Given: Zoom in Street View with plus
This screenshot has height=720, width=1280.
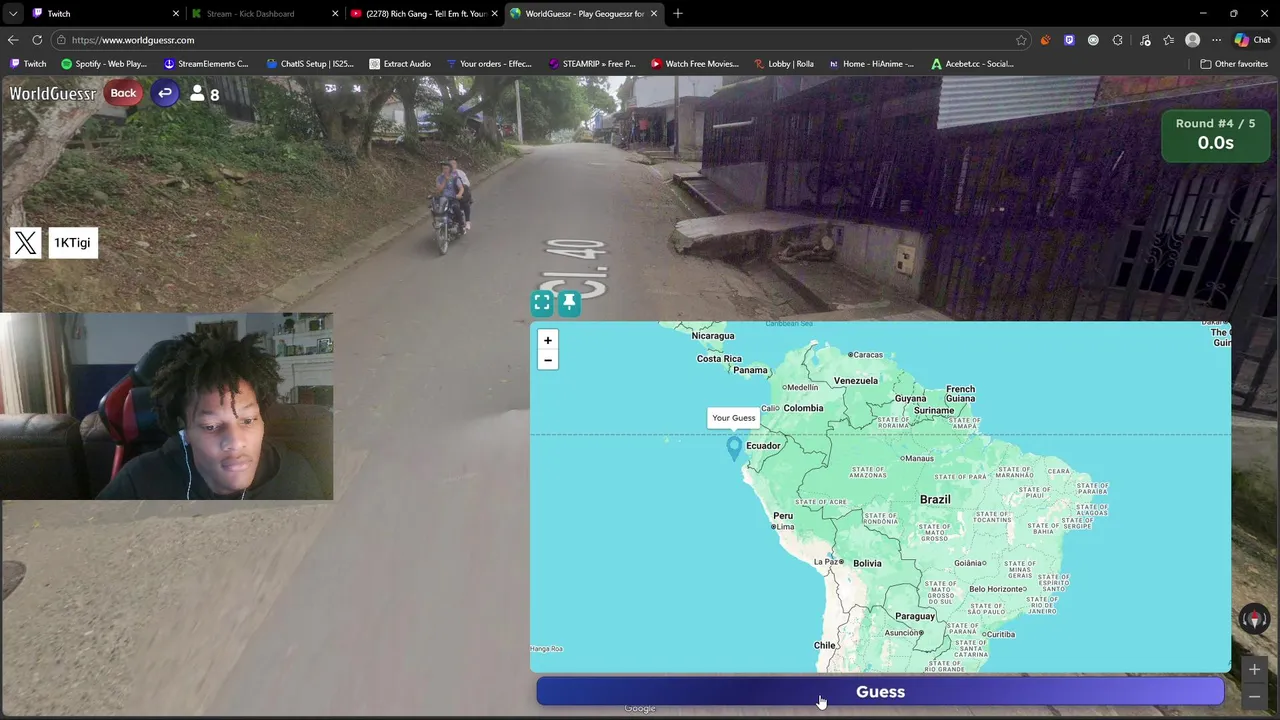Looking at the screenshot, I should 1254,670.
